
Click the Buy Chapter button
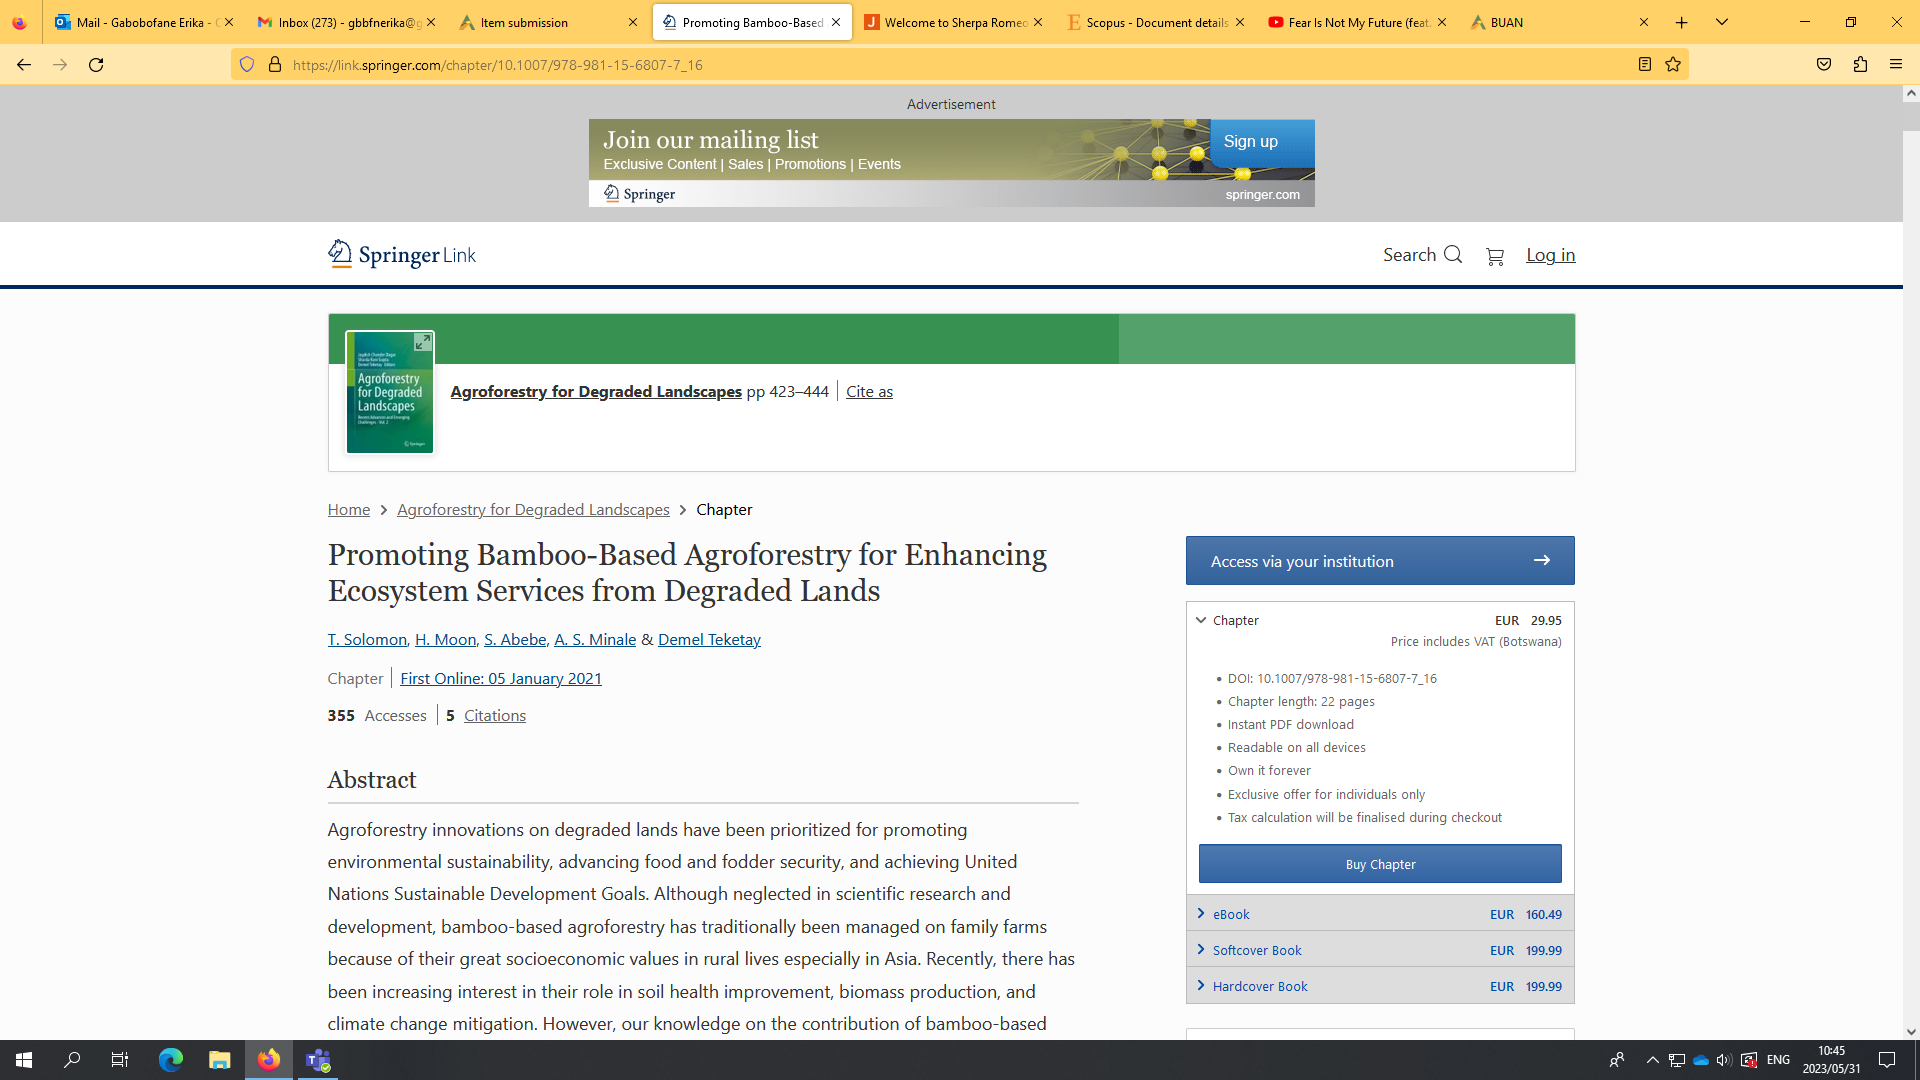click(x=1380, y=864)
